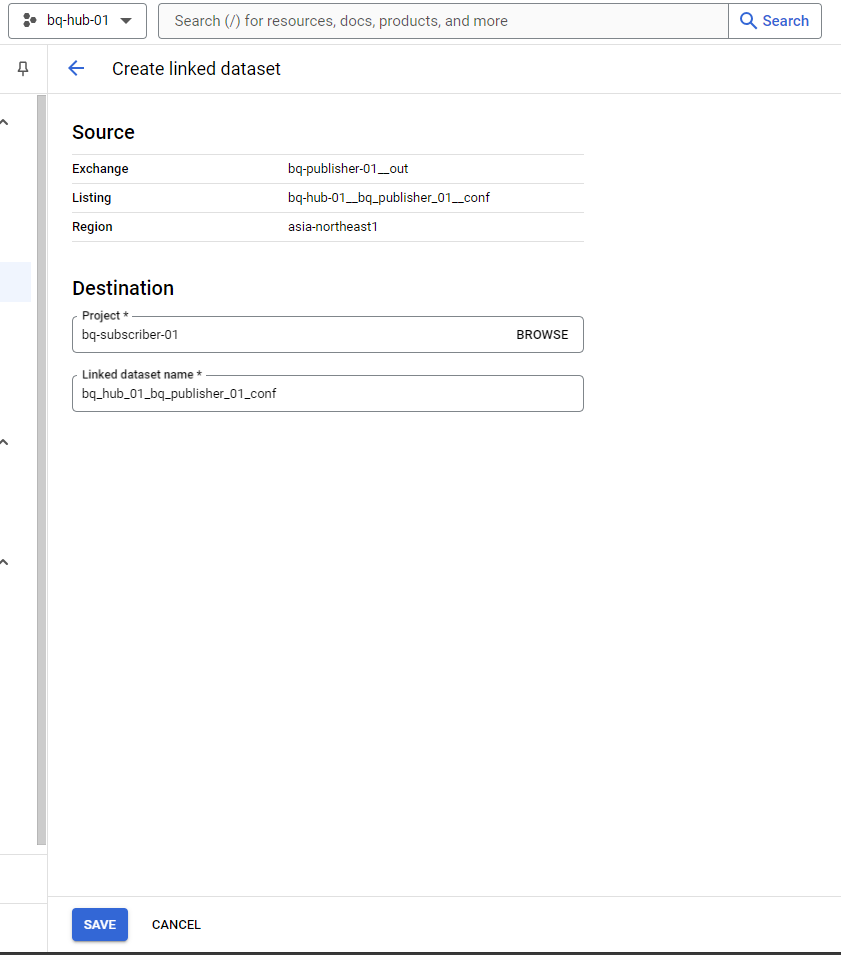Click the pin navigation icon
Screen dimensions: 841x955
click(x=23, y=69)
